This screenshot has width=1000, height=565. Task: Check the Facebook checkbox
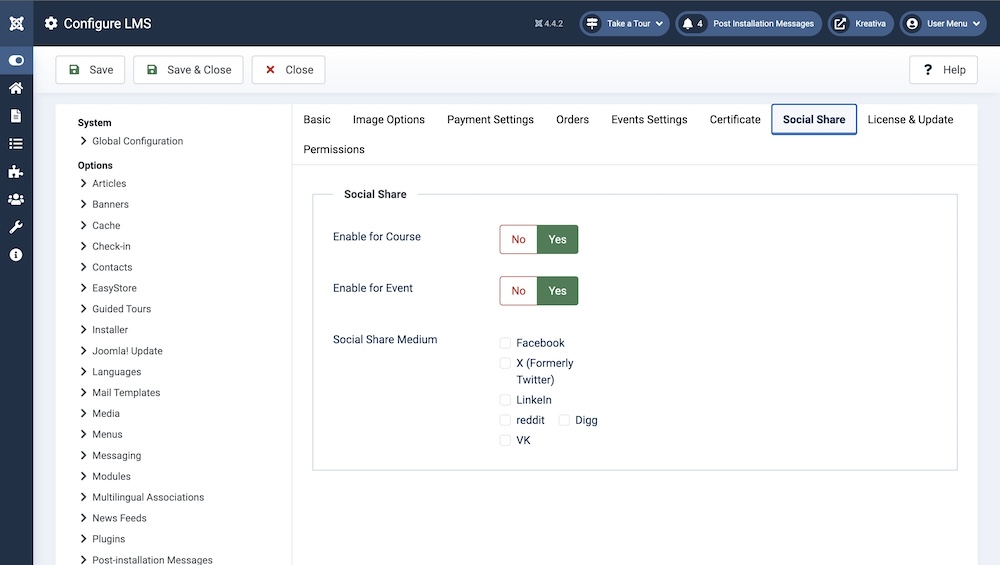coord(505,343)
